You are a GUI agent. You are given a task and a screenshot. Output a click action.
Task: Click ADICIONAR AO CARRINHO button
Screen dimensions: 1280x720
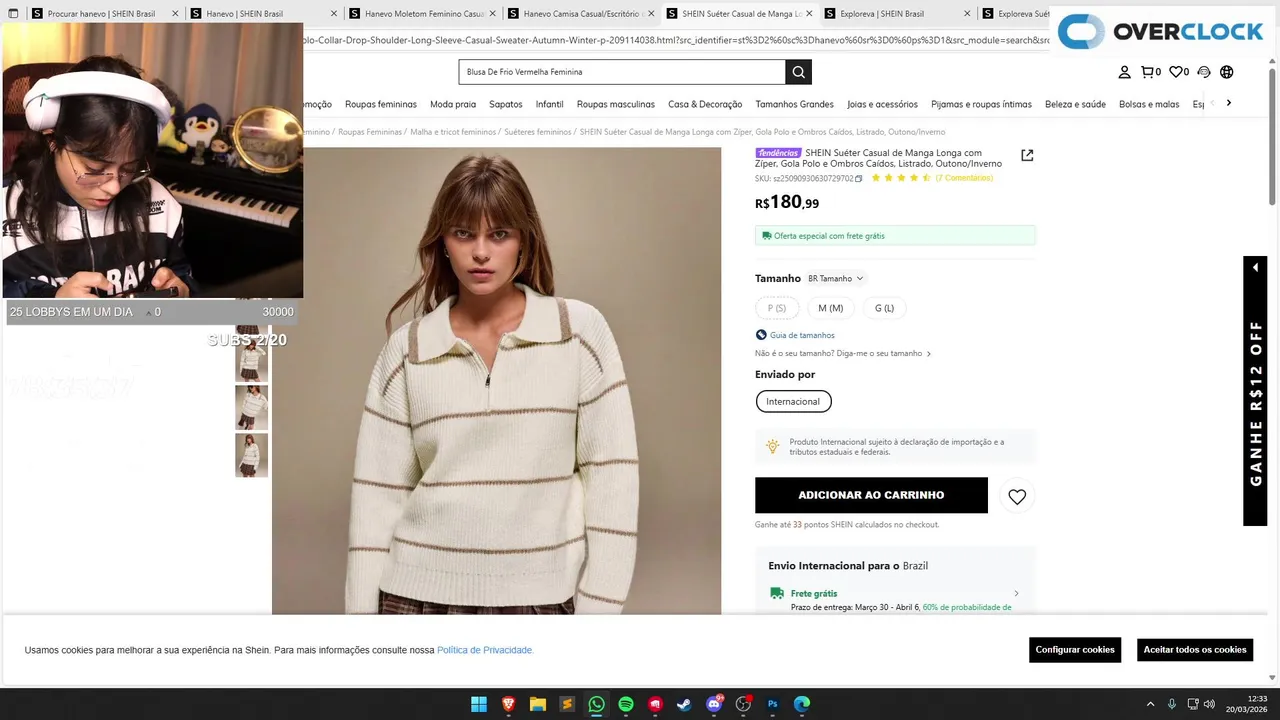pos(871,495)
